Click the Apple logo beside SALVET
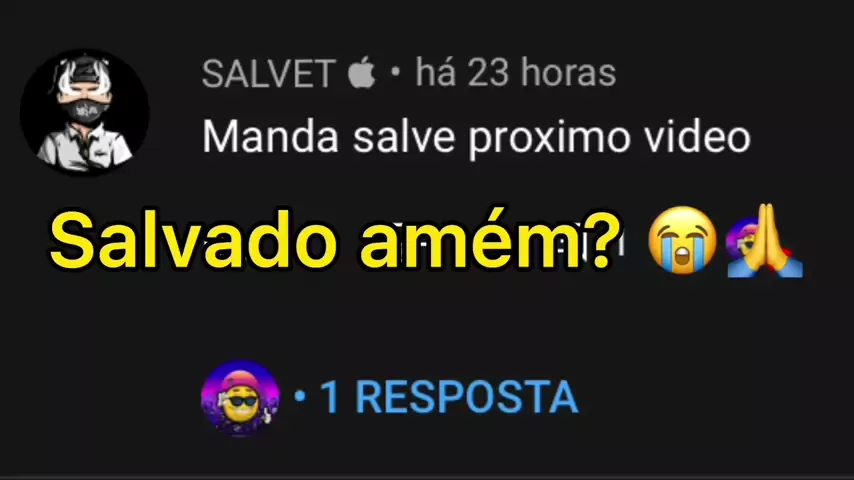The image size is (854, 480). pos(362,72)
